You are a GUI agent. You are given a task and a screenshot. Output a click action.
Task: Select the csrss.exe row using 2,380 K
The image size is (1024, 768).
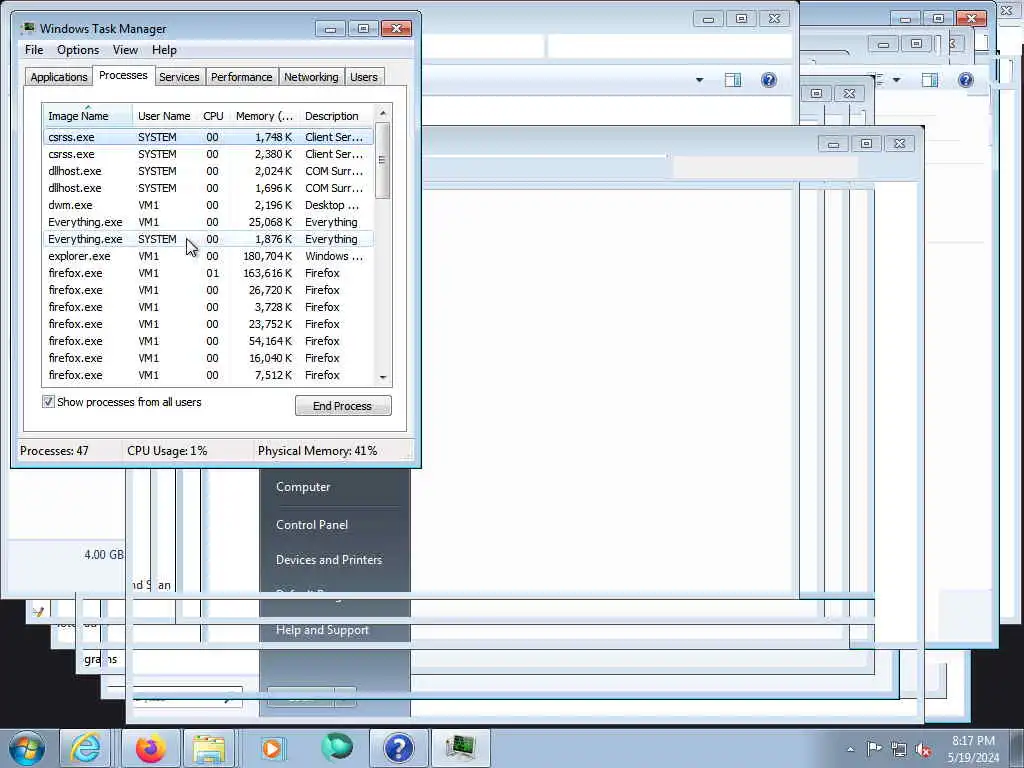(208, 154)
